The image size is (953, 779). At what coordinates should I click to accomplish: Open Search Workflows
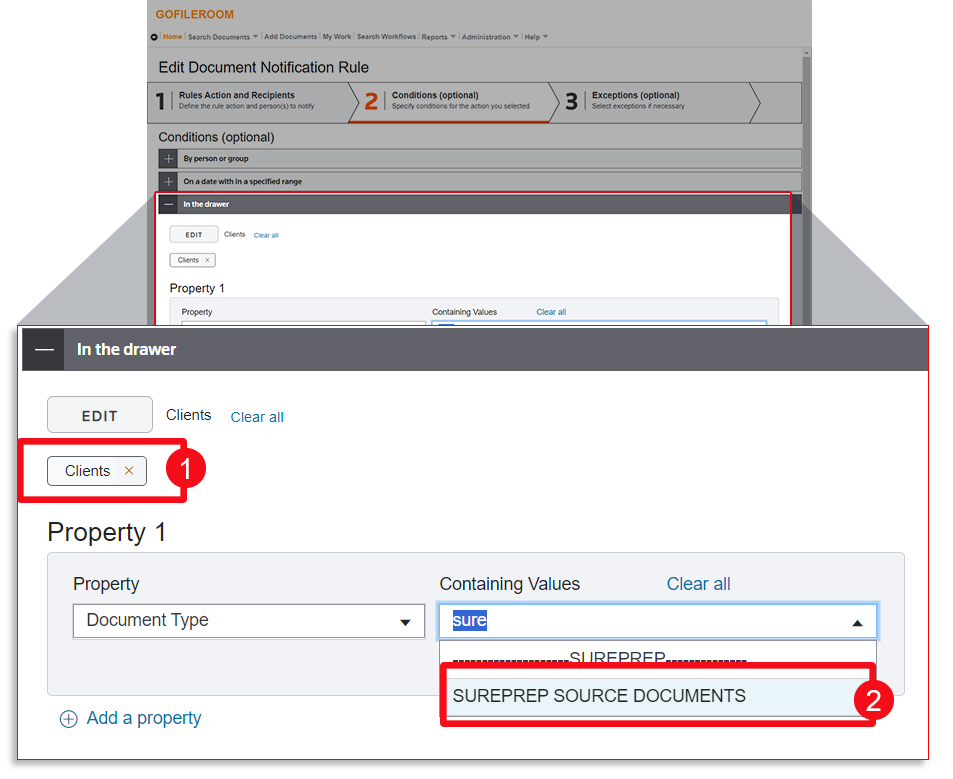(387, 36)
